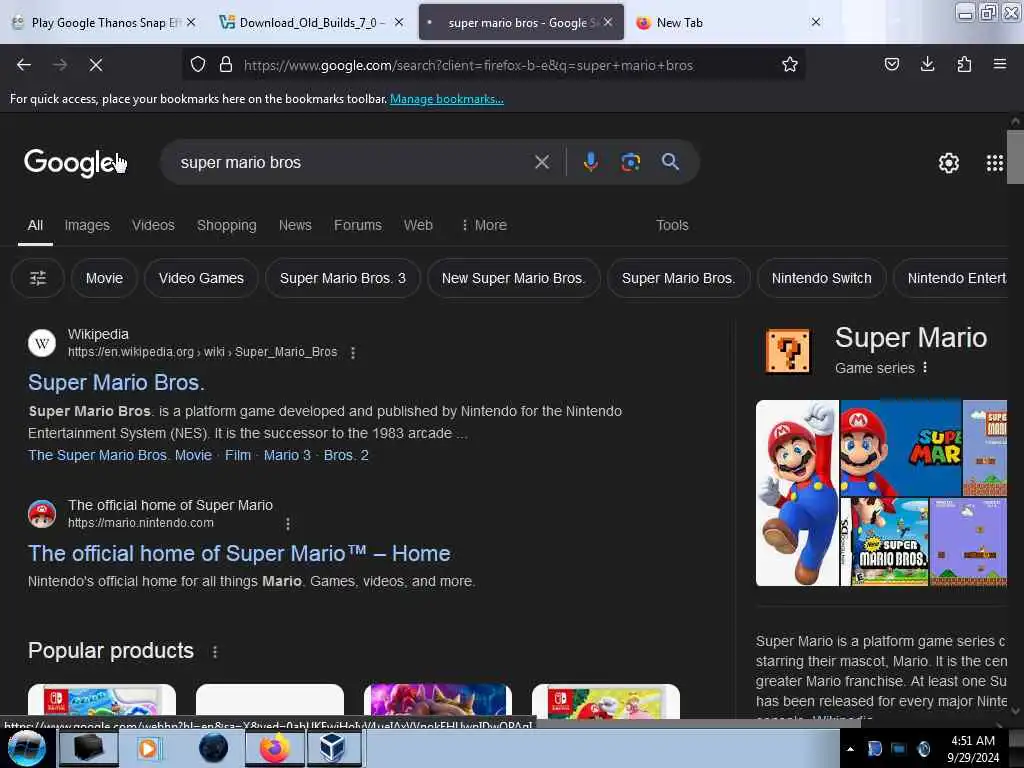Switch to Forums results

[x=358, y=225]
